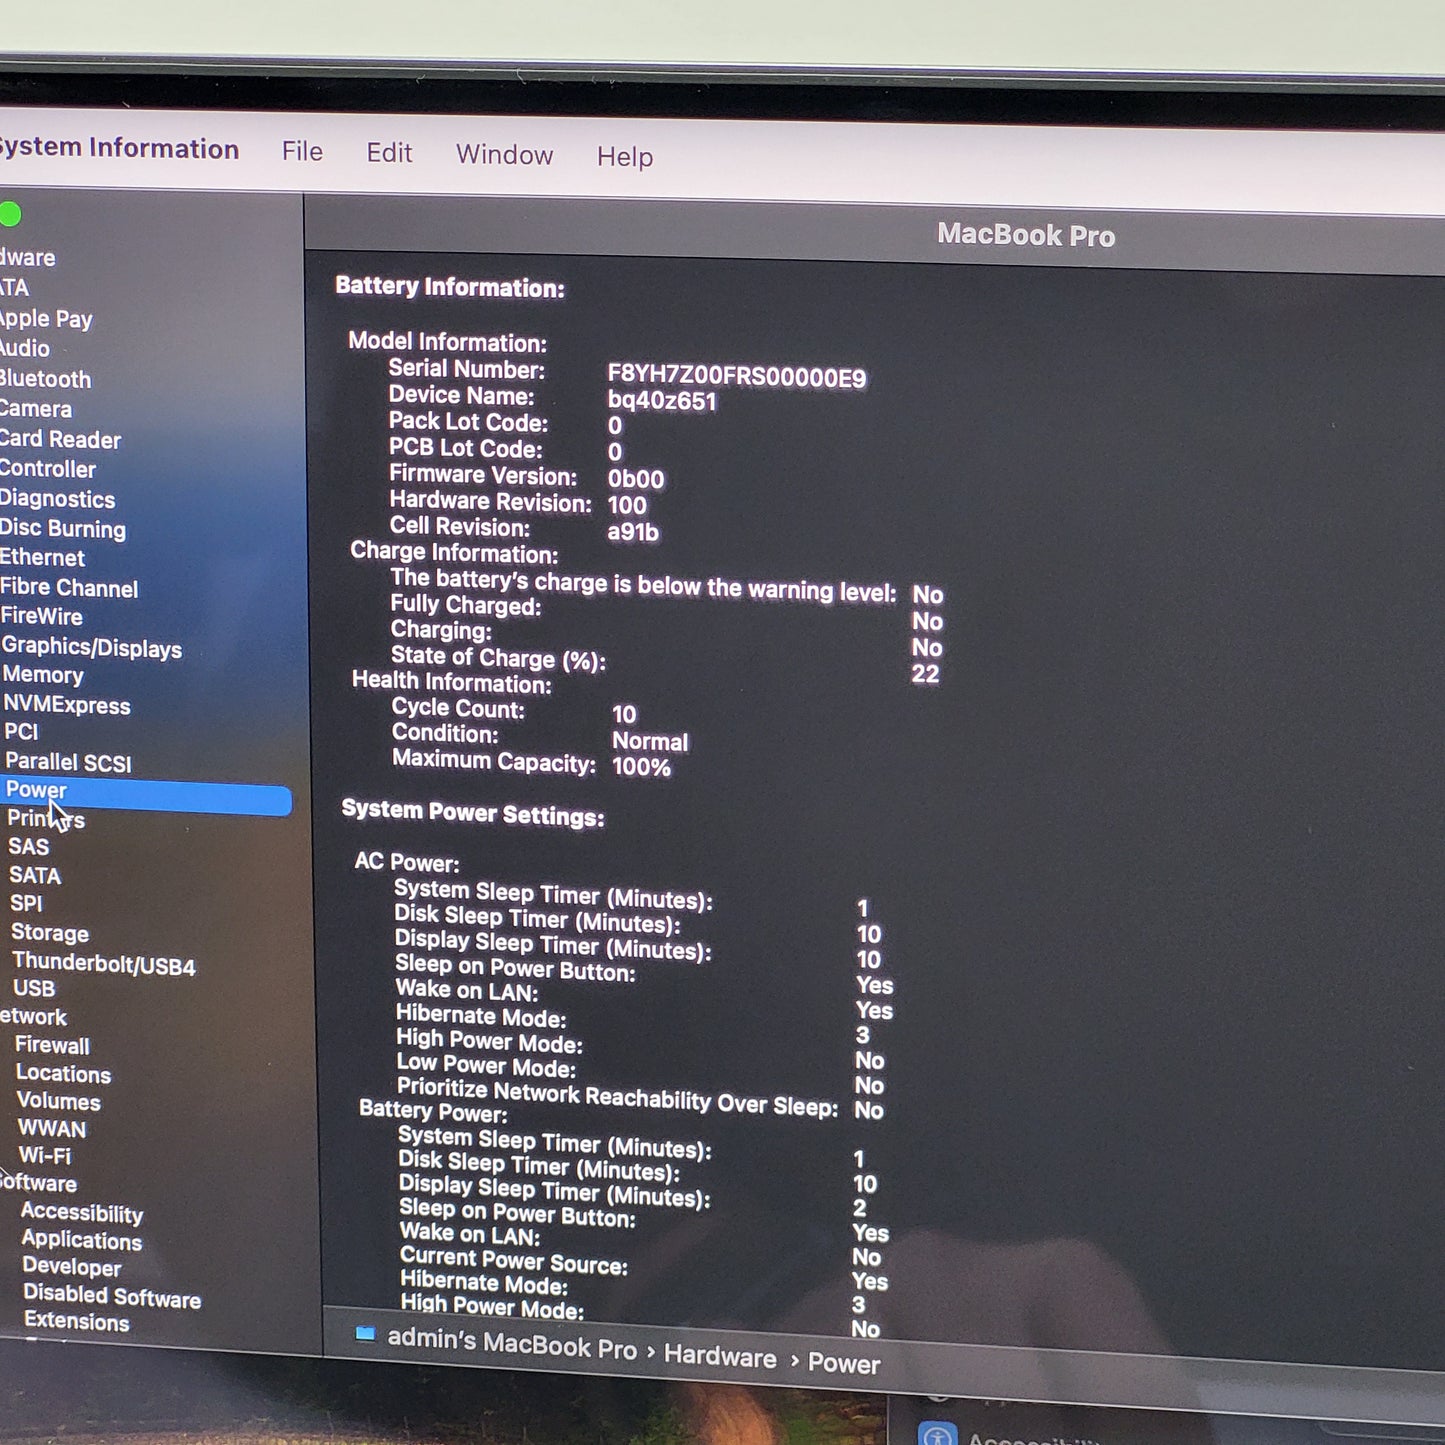Screen dimensions: 1445x1445
Task: Select Disabled Software in the sidebar
Action: tap(112, 1296)
